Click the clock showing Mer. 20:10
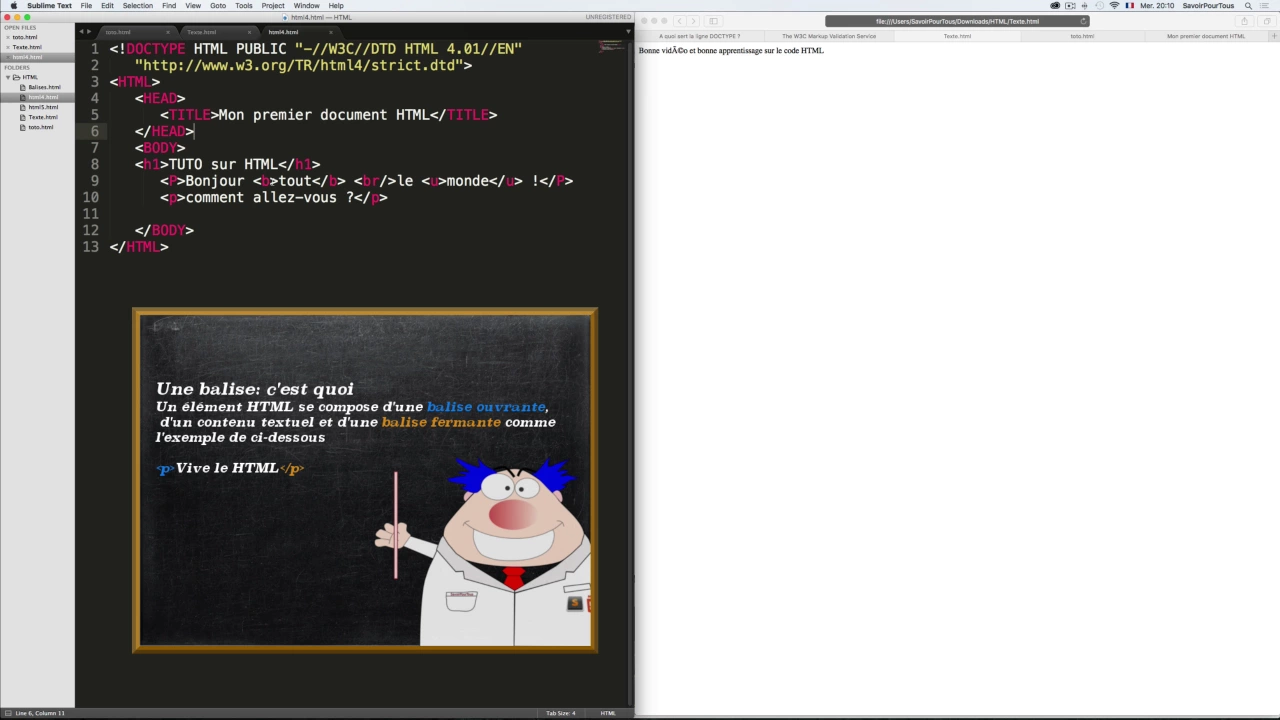The height and width of the screenshot is (720, 1280). pos(1158,6)
